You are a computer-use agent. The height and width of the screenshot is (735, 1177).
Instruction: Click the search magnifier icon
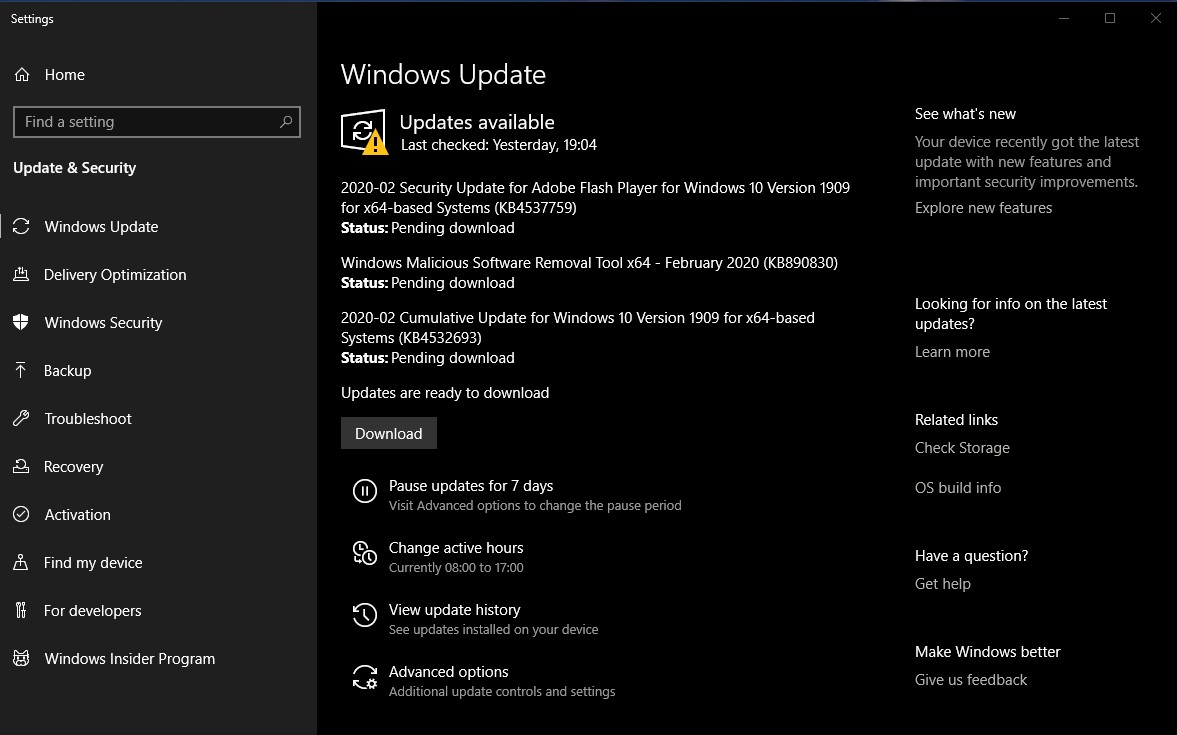[x=286, y=122]
